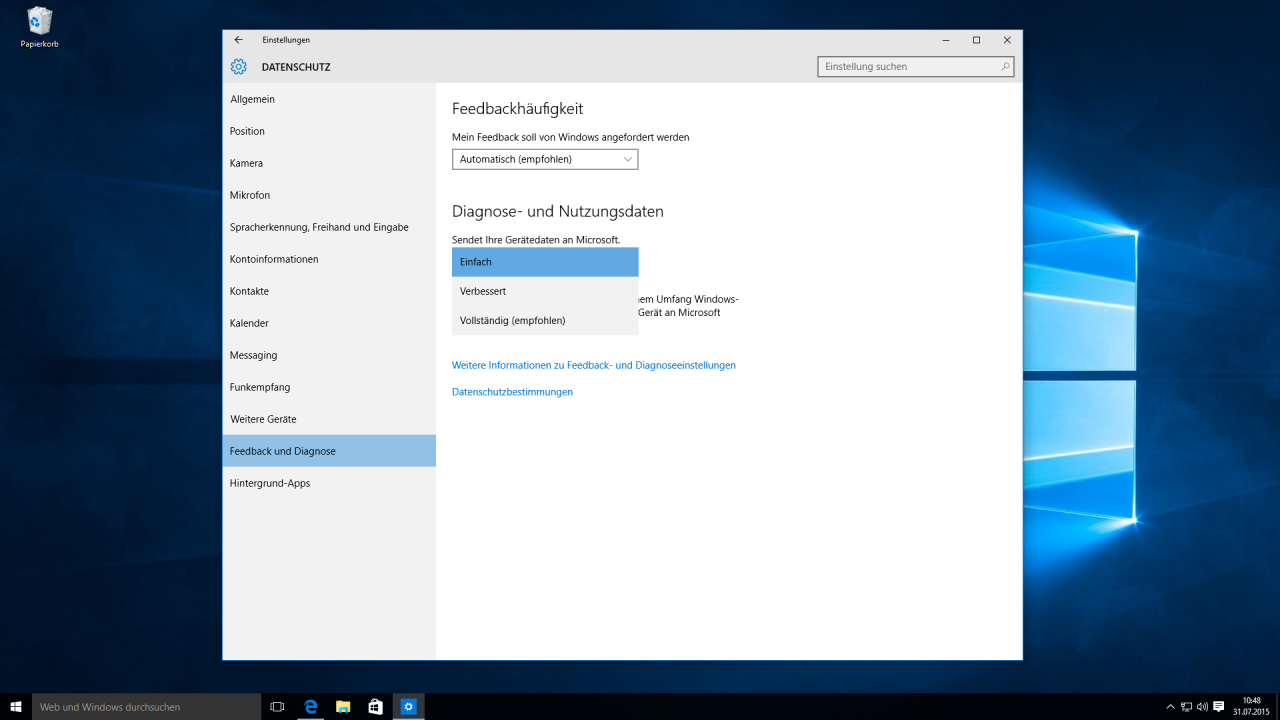Click the volume tray icon
1280x720 pixels.
coord(1202,707)
